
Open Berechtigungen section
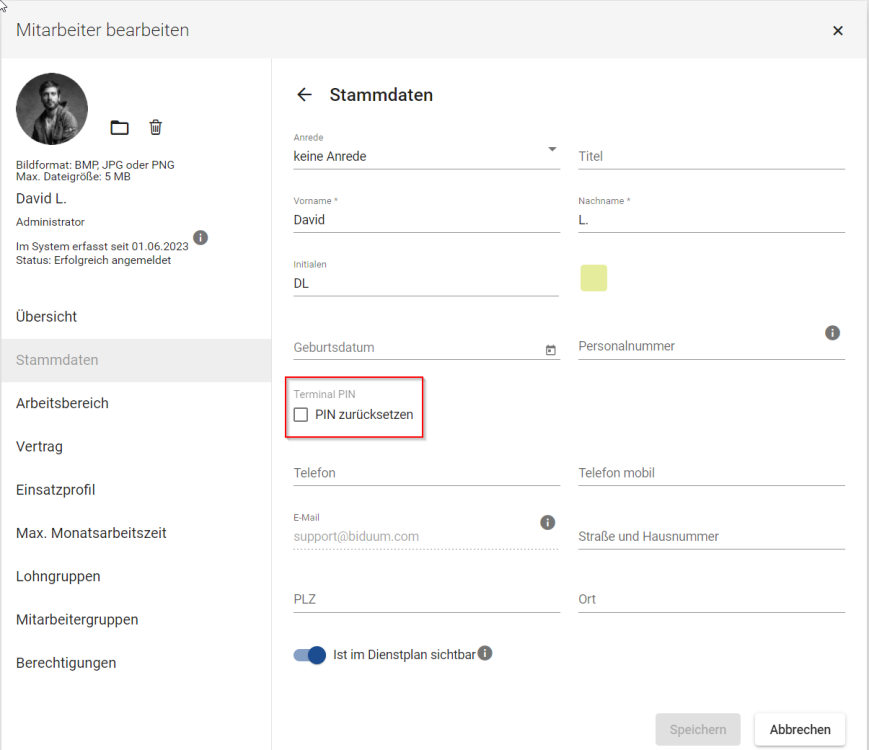tap(136, 662)
